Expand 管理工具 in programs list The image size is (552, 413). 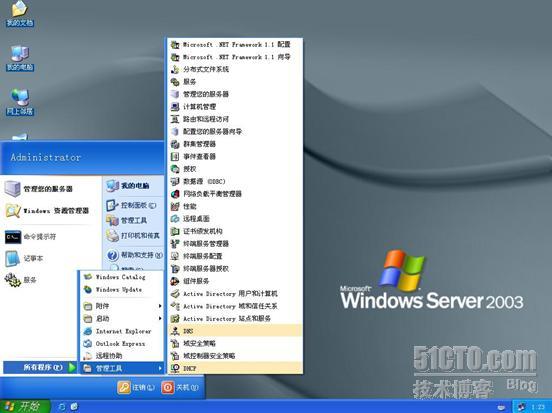122,368
